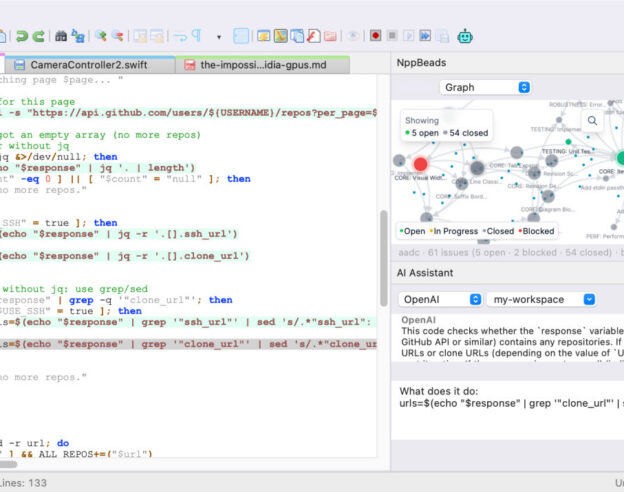The image size is (624, 492).
Task: Start recording a macro
Action: 375,36
